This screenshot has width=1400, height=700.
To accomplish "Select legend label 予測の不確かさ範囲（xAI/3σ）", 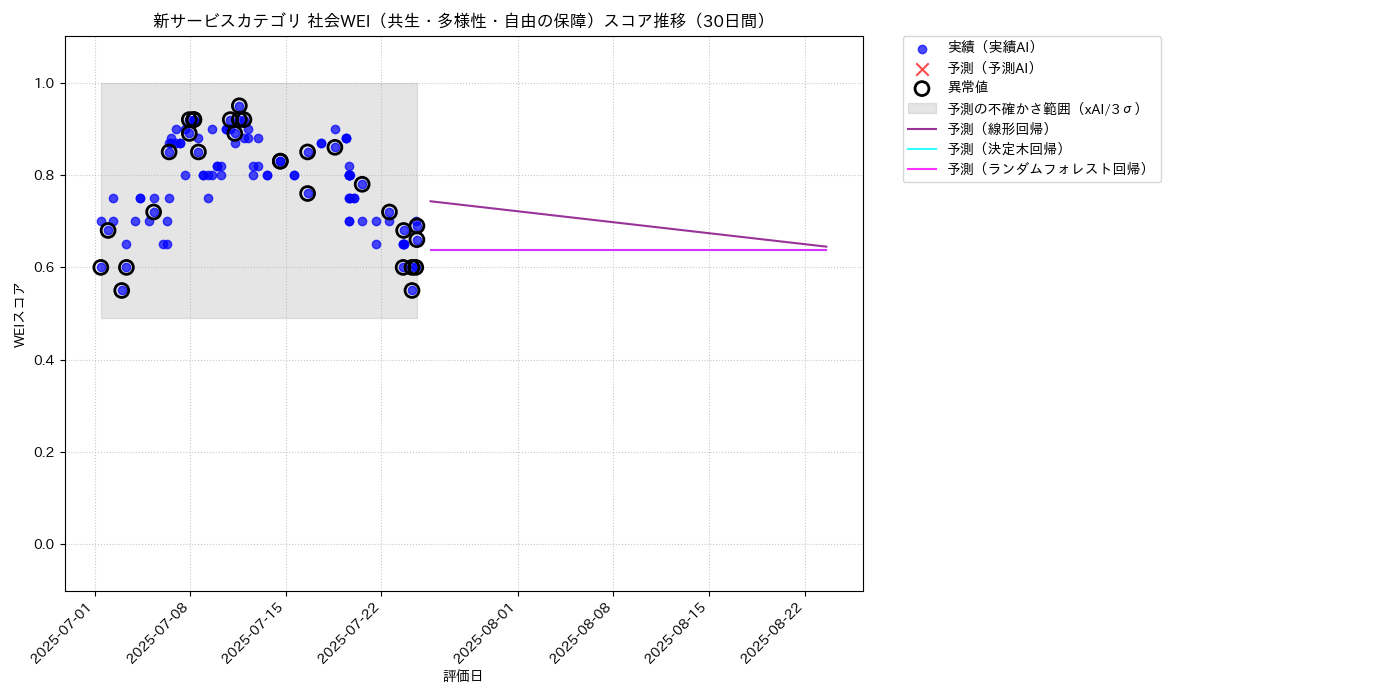I will (1045, 108).
